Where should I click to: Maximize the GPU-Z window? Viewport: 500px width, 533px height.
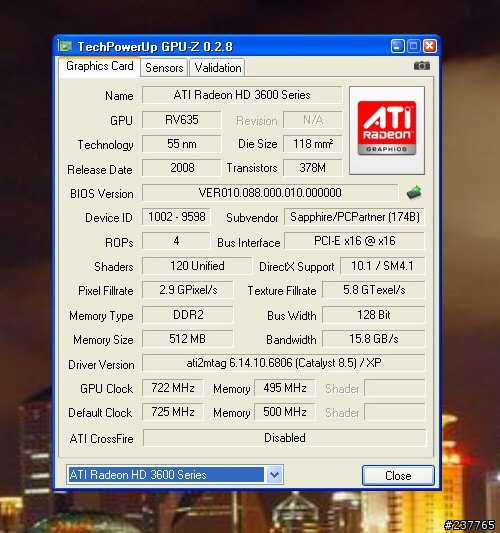[x=414, y=46]
